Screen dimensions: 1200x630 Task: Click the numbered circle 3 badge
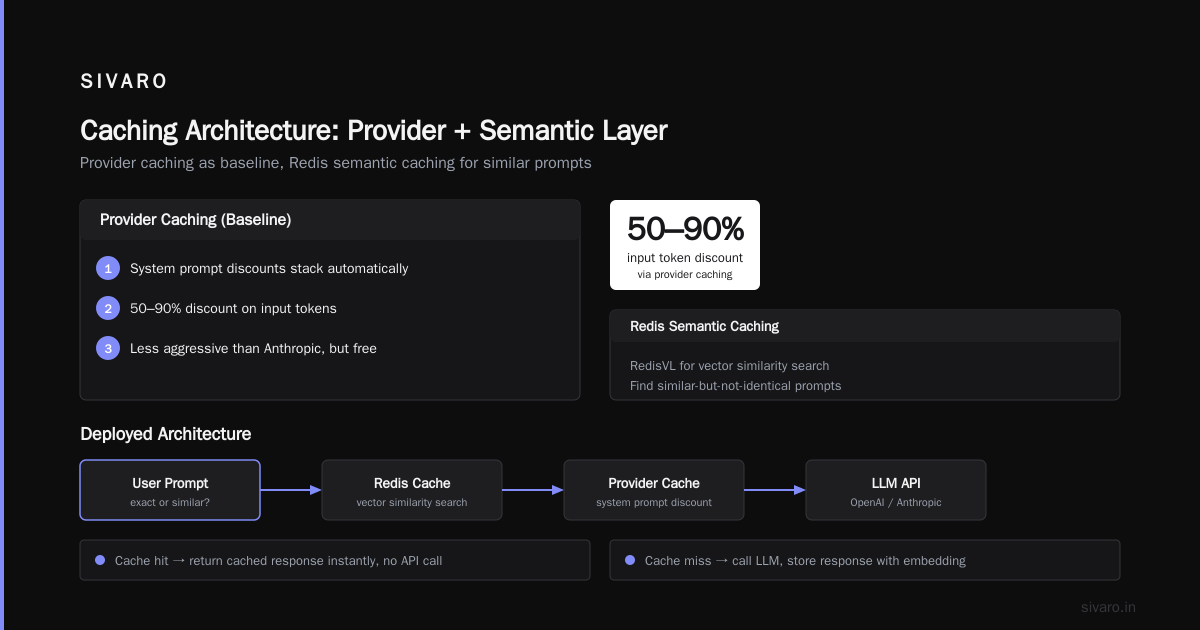click(x=108, y=348)
